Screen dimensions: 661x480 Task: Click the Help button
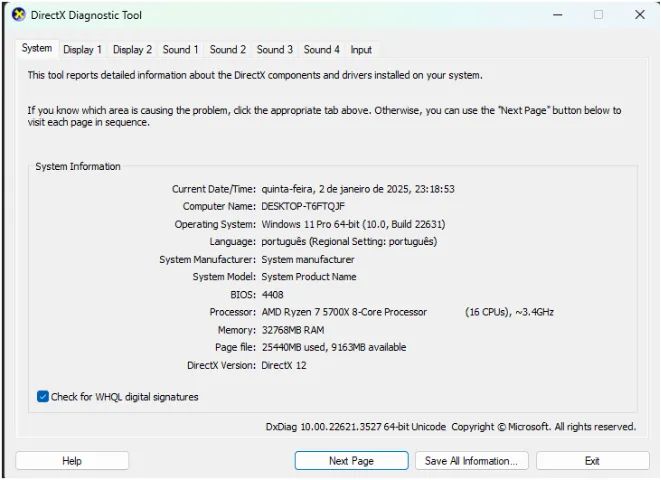point(72,461)
